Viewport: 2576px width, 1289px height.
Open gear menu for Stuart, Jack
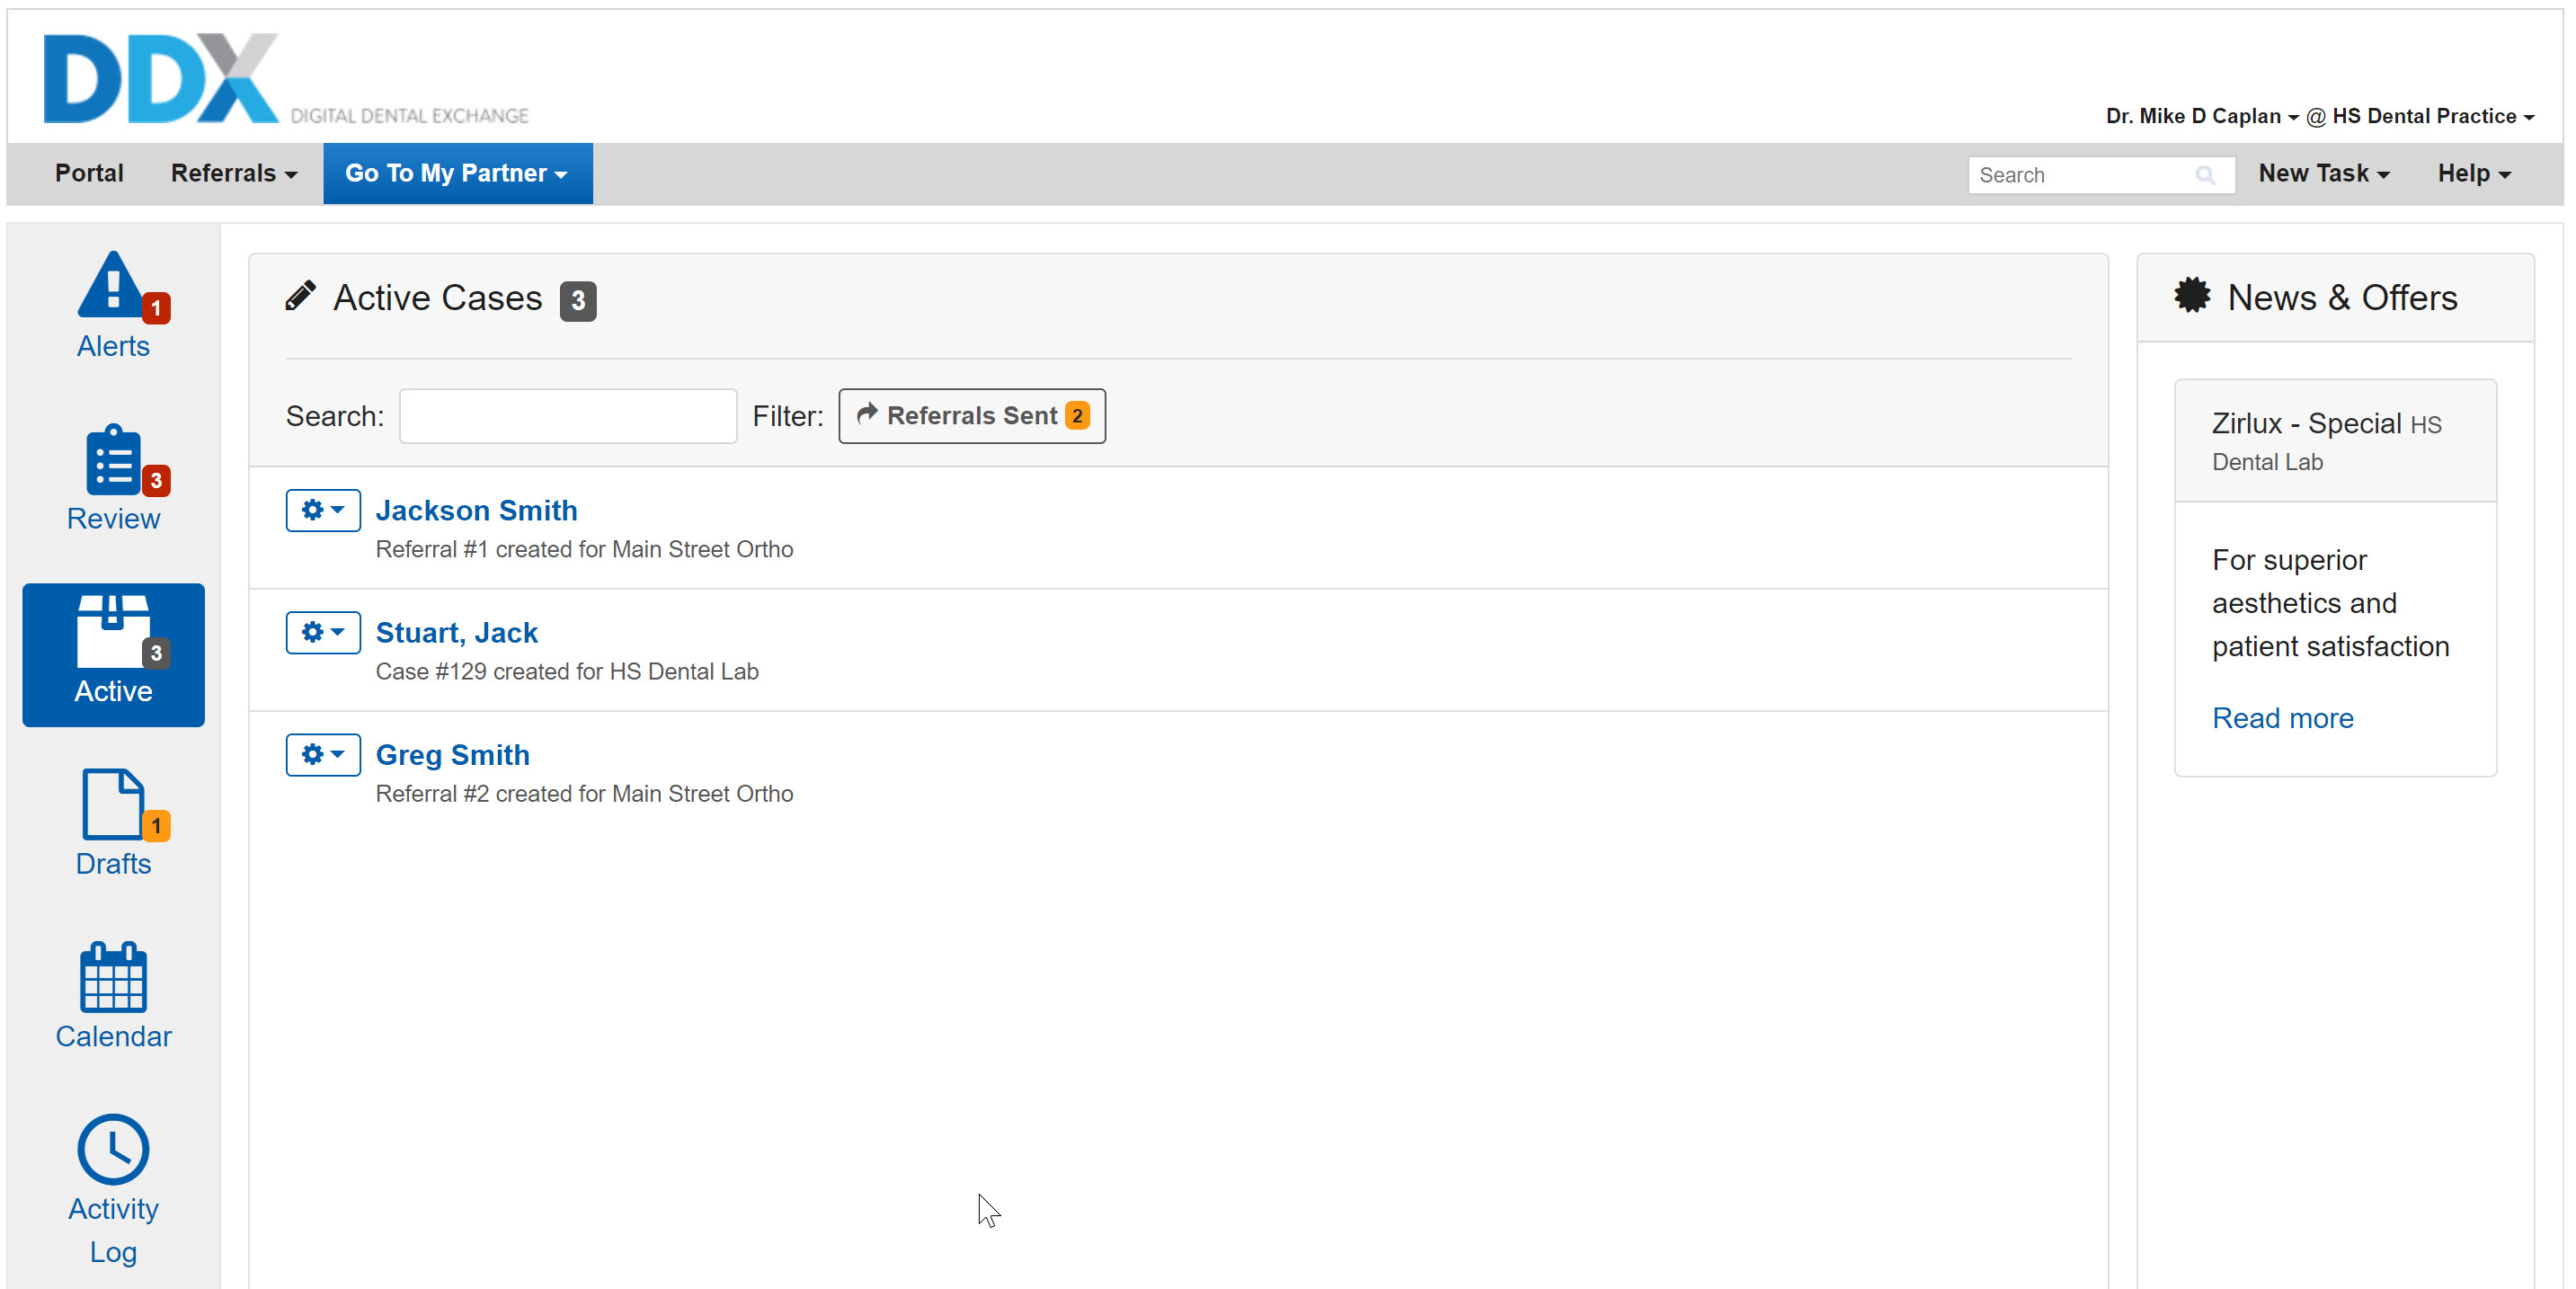click(x=322, y=632)
